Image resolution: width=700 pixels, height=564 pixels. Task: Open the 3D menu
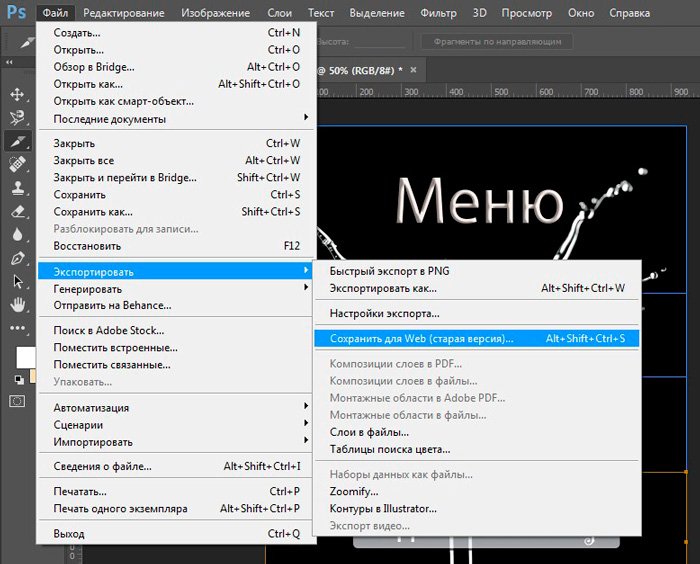[479, 13]
